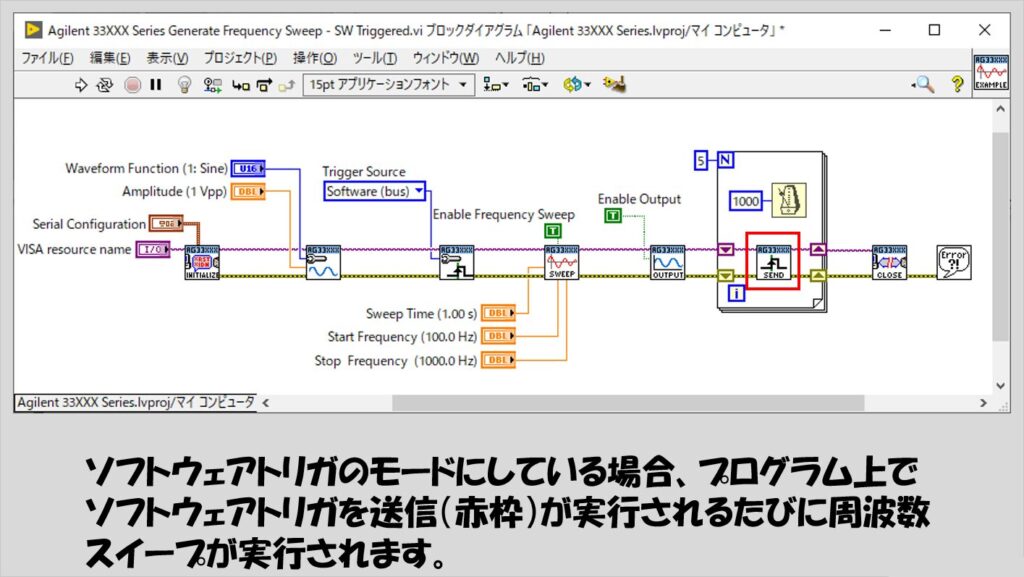This screenshot has width=1024, height=577.
Task: Open the ツール(T) menu
Action: (x=375, y=58)
